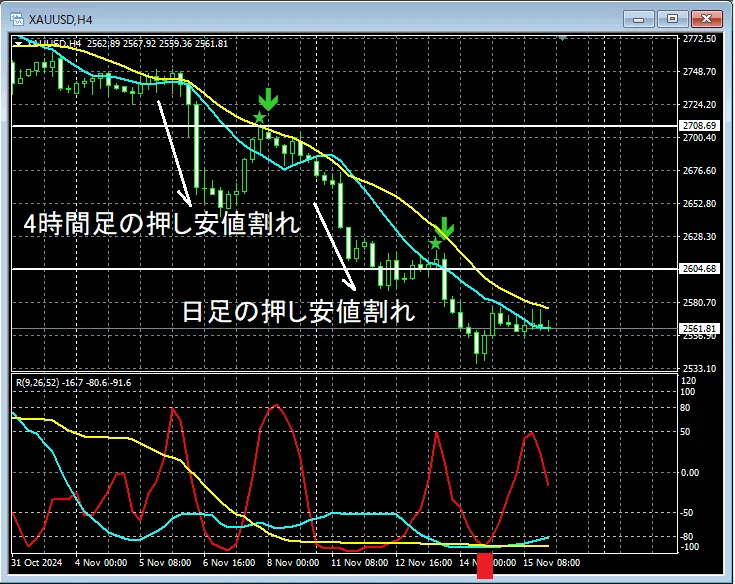
Task: Click the 0.00 level on the indicator scale
Action: pyautogui.click(x=690, y=472)
